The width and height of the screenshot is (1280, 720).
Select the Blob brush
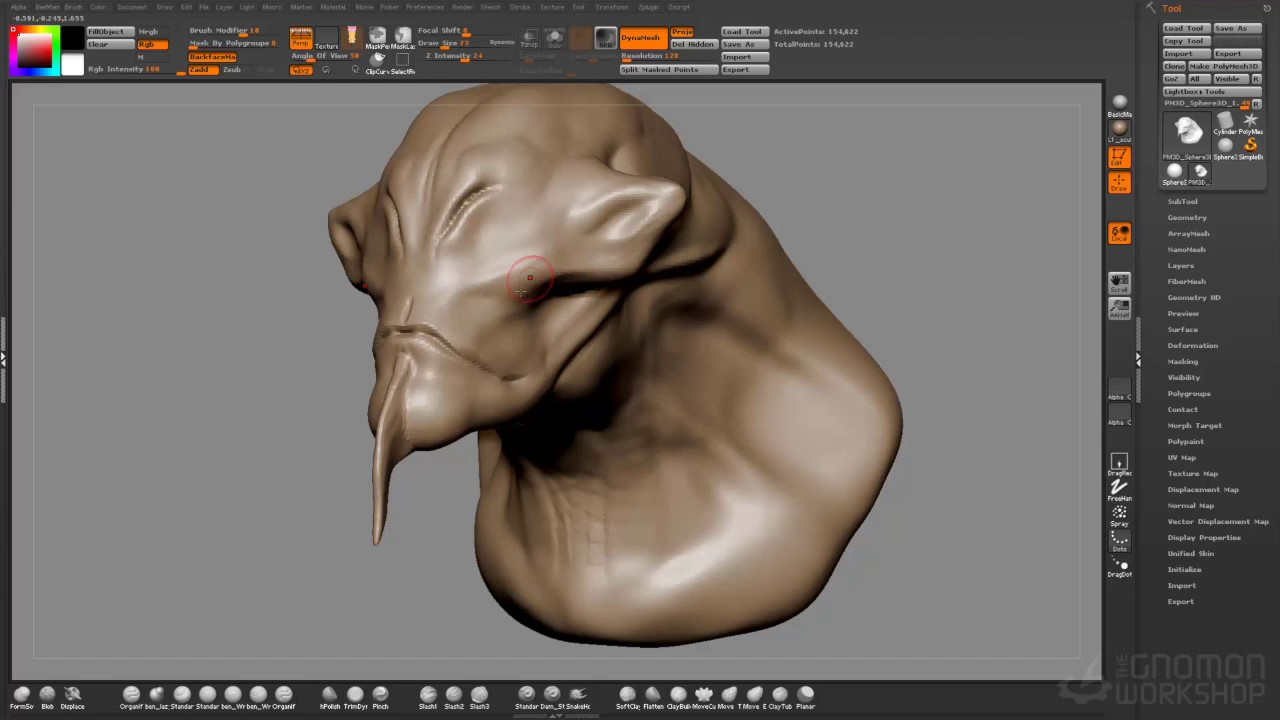coord(47,697)
